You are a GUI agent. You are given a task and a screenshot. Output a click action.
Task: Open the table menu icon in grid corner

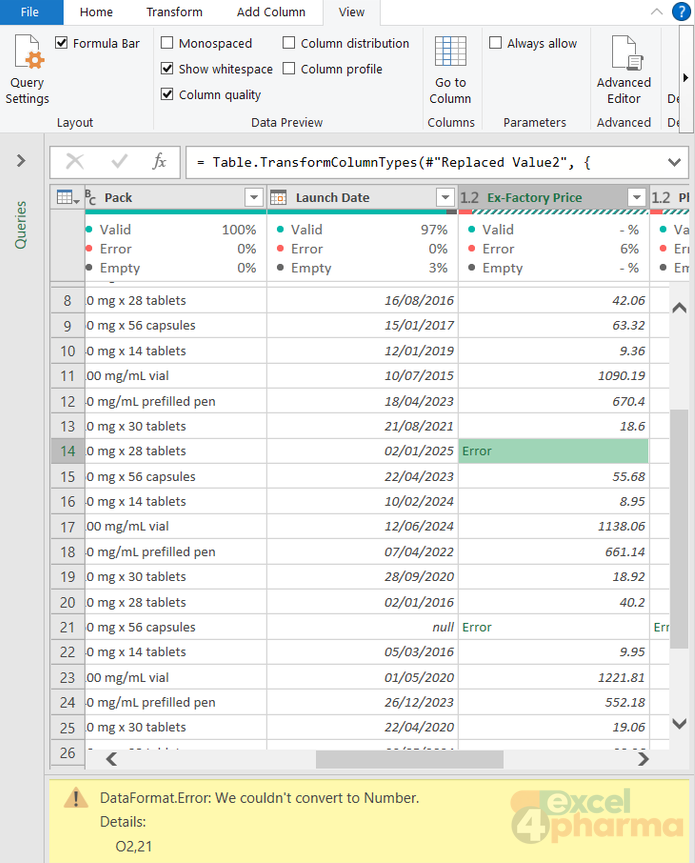click(68, 197)
